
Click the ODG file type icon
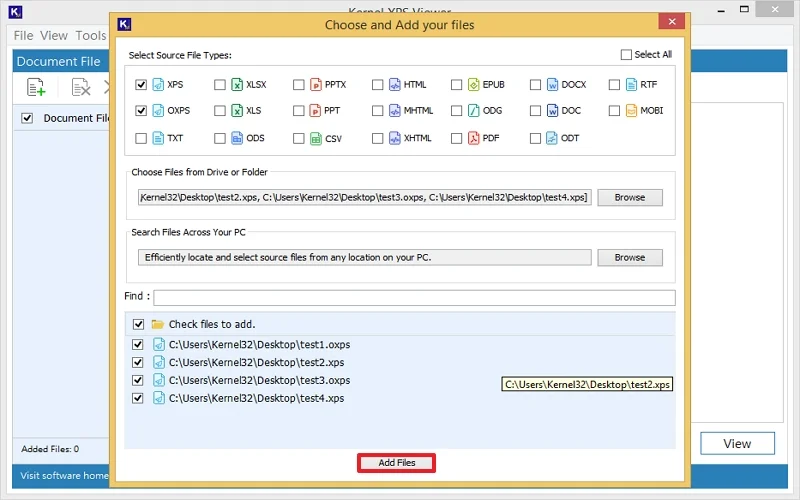click(x=473, y=110)
